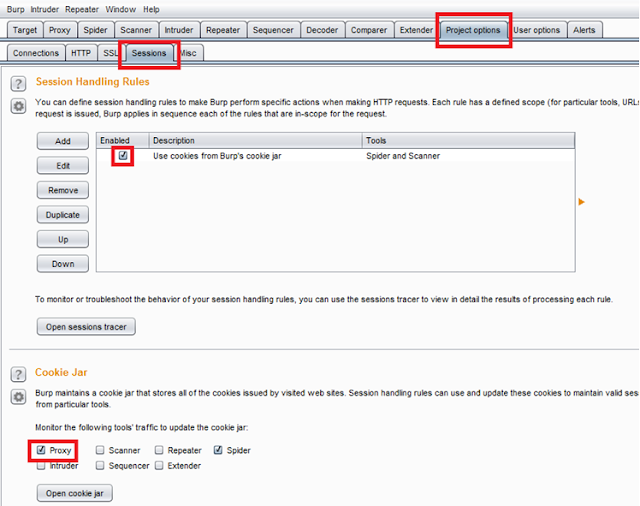Viewport: 640px width, 506px height.
Task: Move rule Up in the list
Action: [x=63, y=239]
